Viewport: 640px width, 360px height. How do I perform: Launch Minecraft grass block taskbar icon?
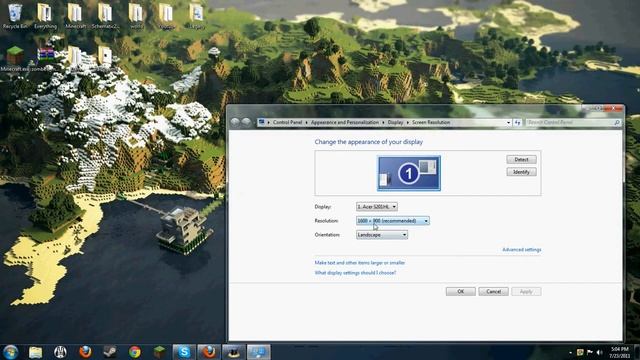160,352
